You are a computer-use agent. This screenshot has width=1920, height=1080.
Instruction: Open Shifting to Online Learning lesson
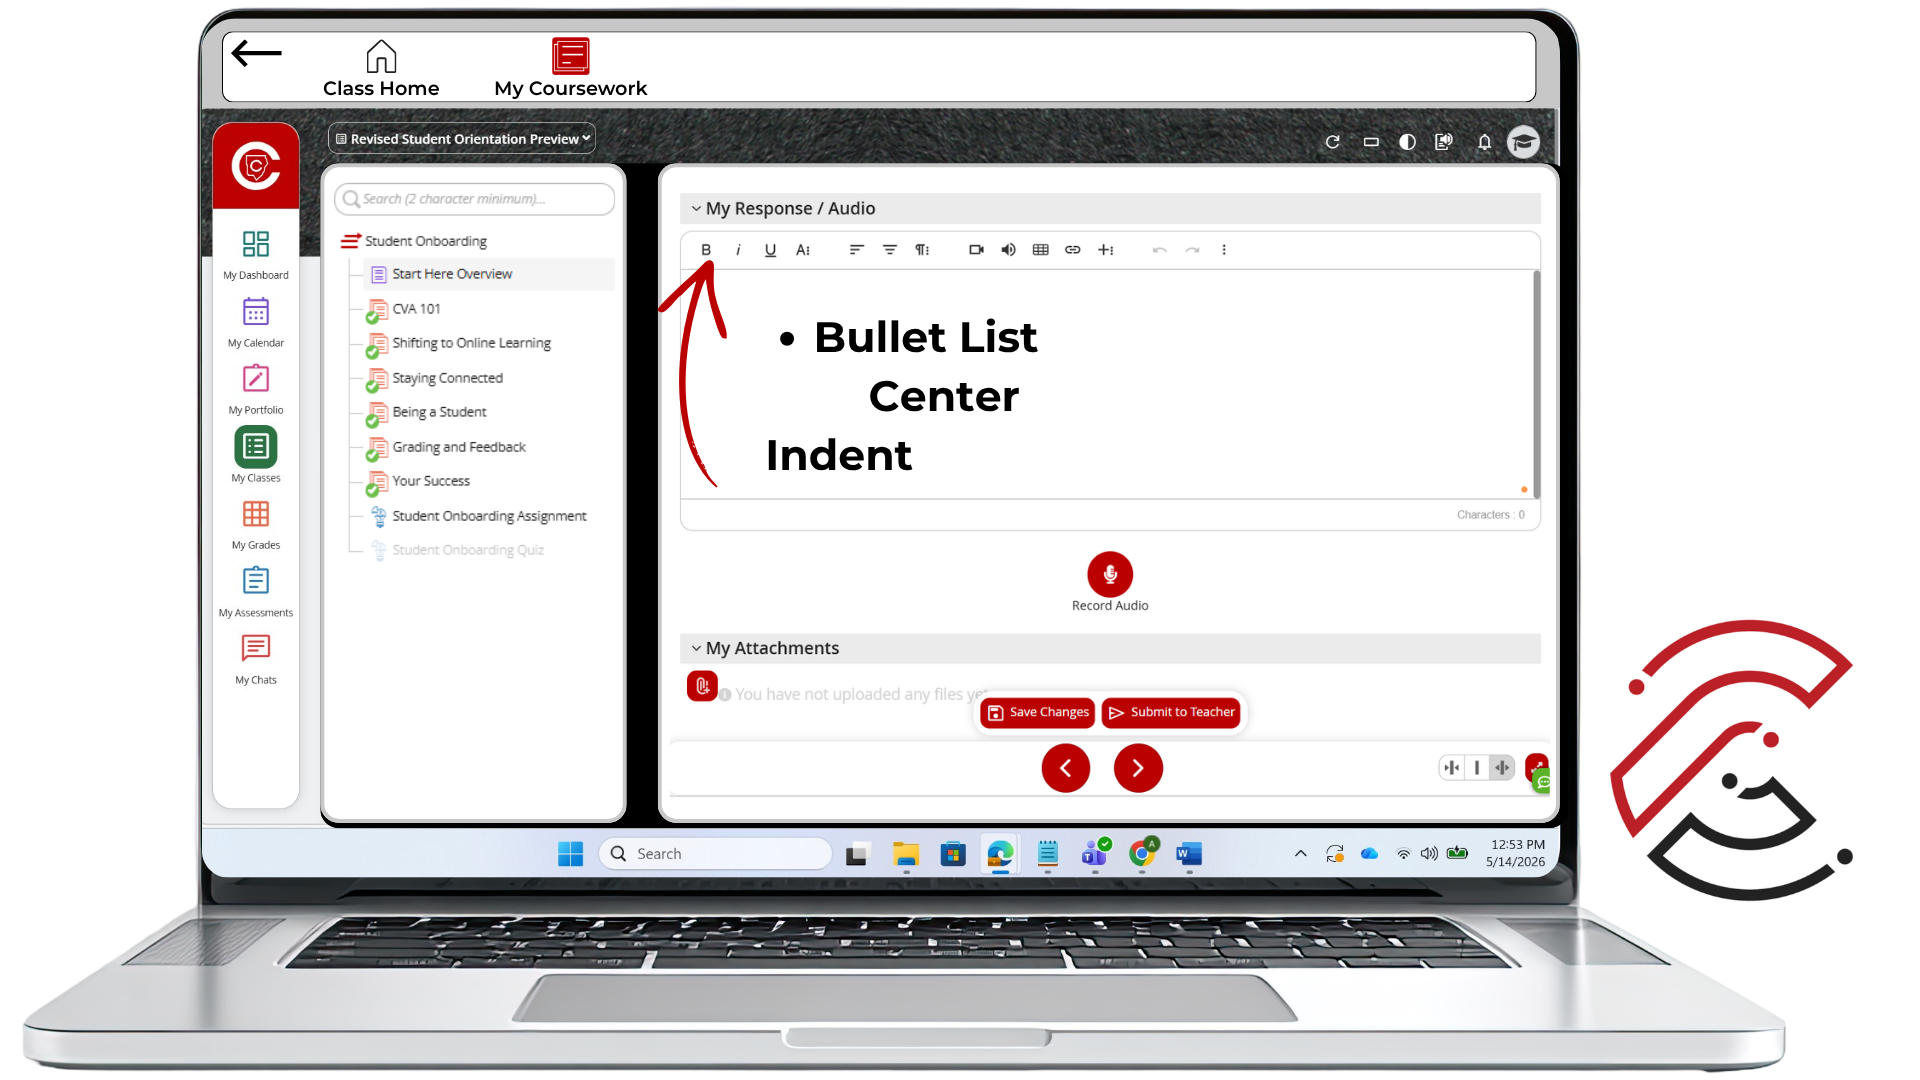point(471,343)
